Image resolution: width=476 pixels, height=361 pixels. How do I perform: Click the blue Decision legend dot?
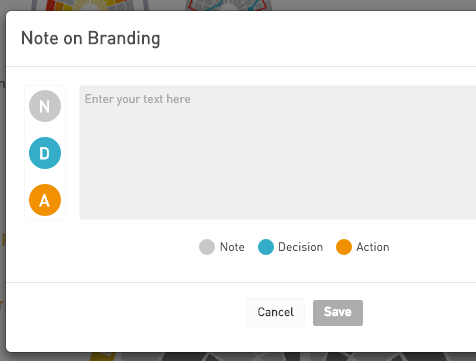(266, 247)
